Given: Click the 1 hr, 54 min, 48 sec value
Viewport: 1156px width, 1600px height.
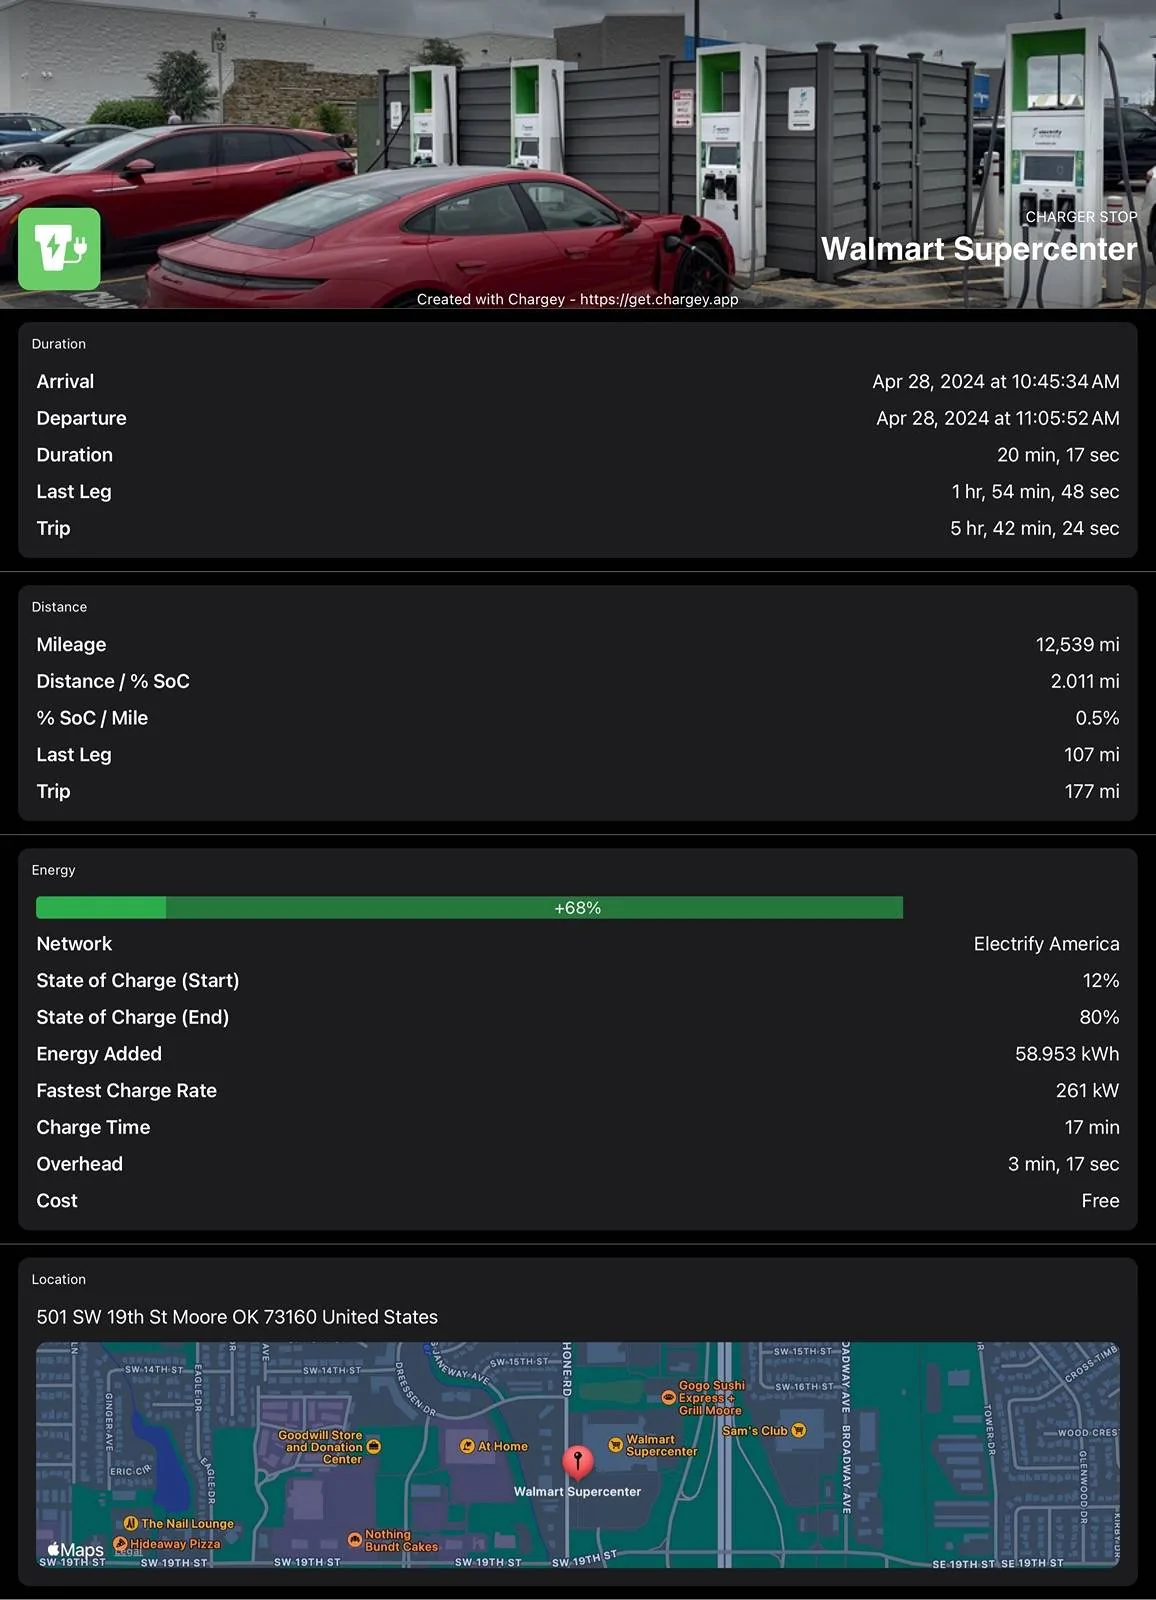Looking at the screenshot, I should click(x=1036, y=491).
